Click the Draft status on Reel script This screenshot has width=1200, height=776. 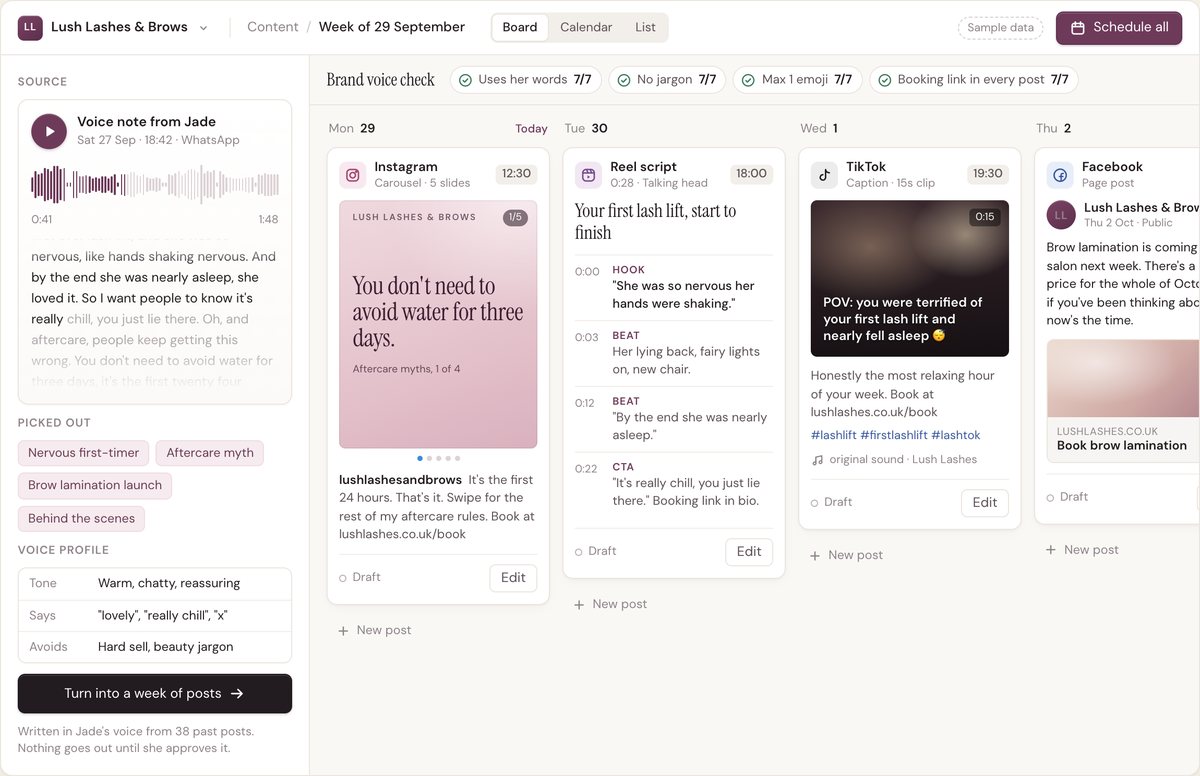pos(596,552)
